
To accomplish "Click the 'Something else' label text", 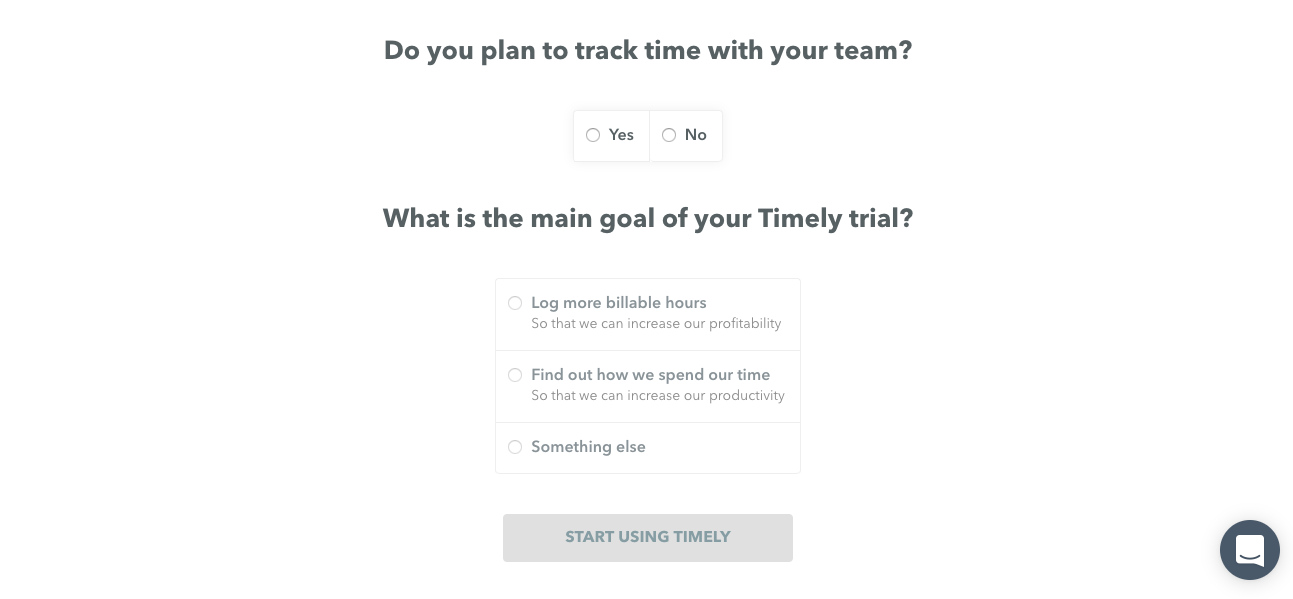I will click(x=588, y=447).
